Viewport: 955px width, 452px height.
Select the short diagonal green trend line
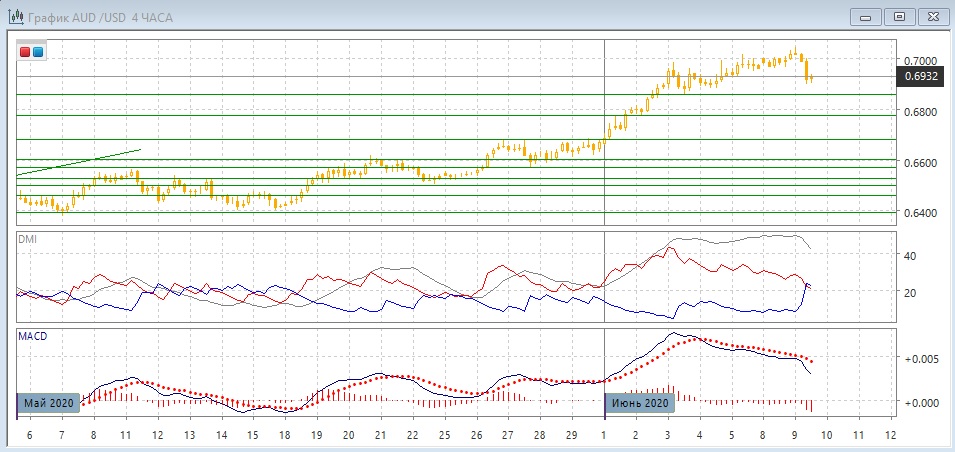(80, 161)
